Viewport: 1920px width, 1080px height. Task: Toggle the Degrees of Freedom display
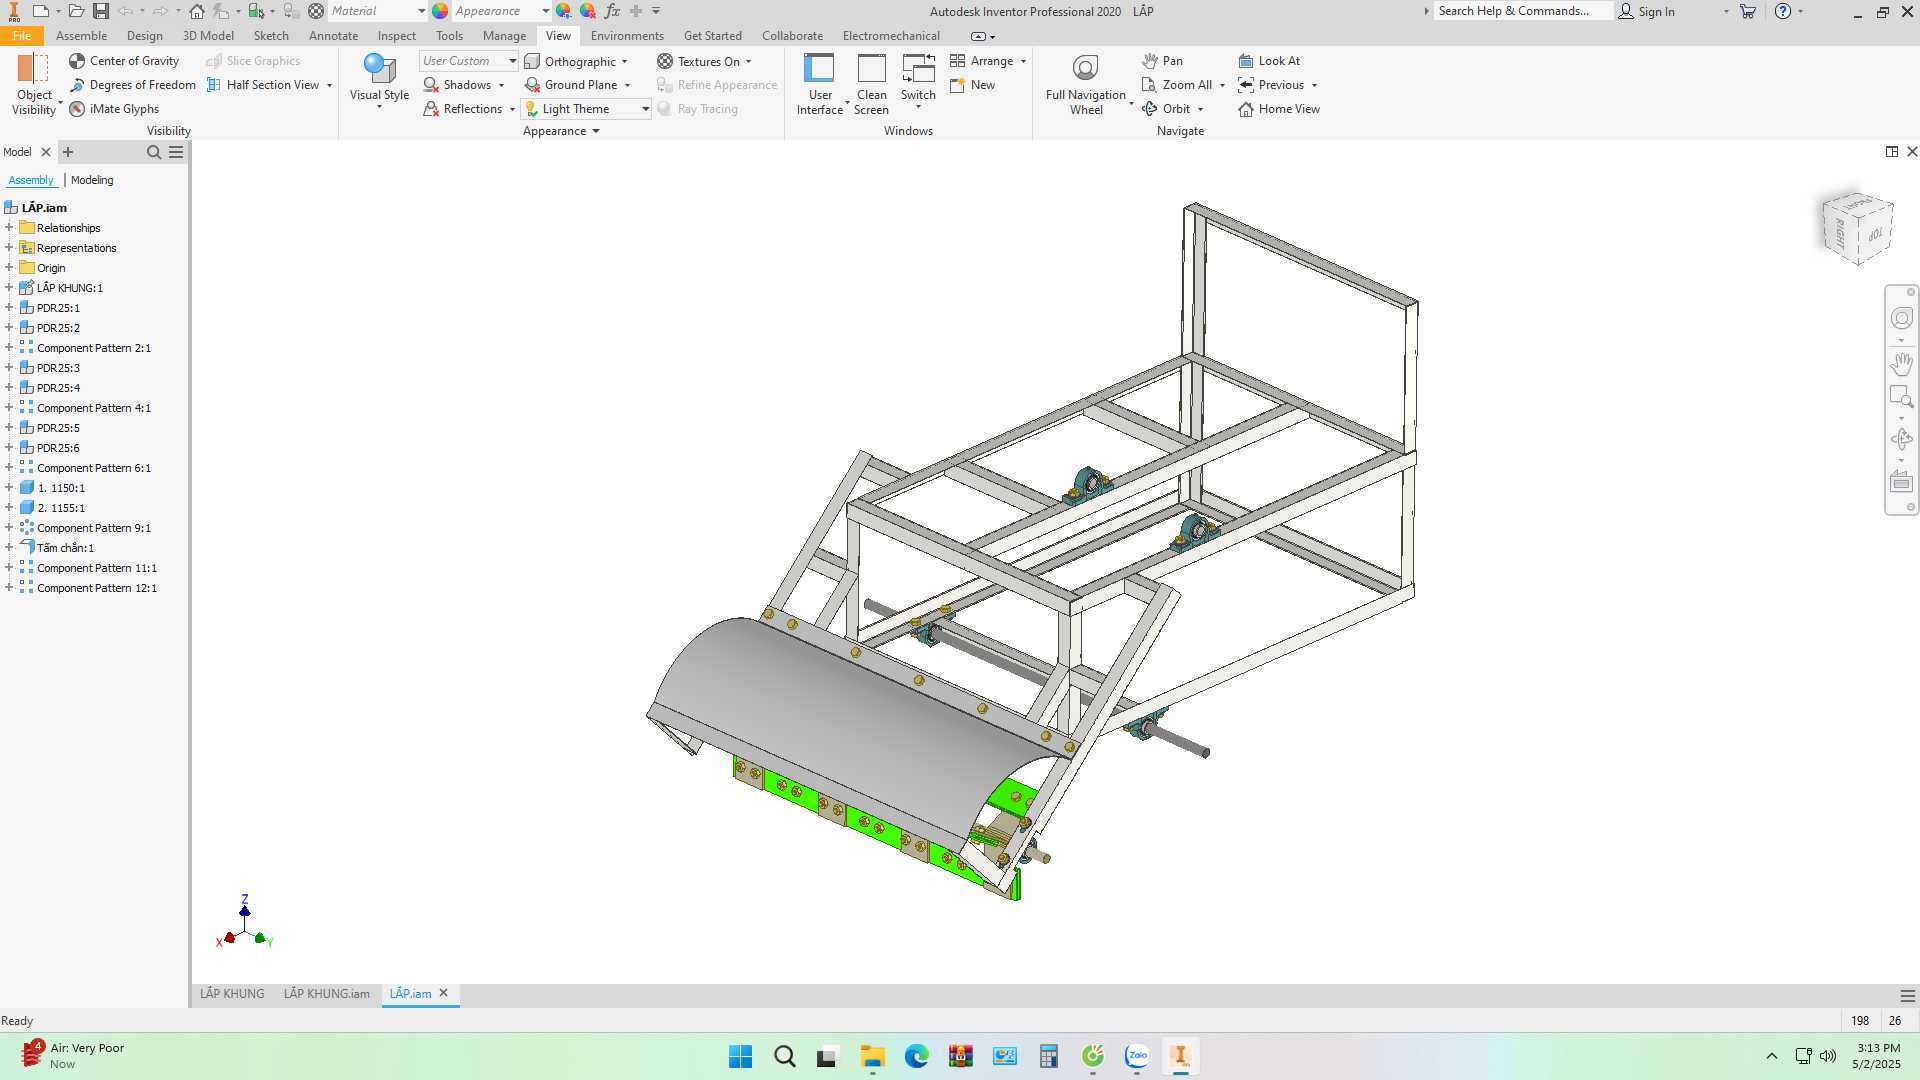pyautogui.click(x=132, y=85)
